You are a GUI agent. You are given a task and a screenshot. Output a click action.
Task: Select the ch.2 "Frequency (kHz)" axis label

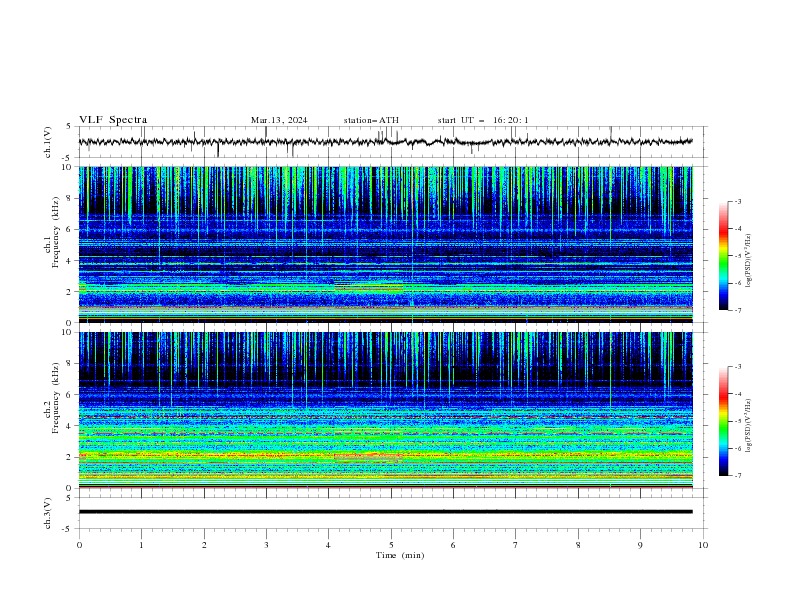[56, 398]
